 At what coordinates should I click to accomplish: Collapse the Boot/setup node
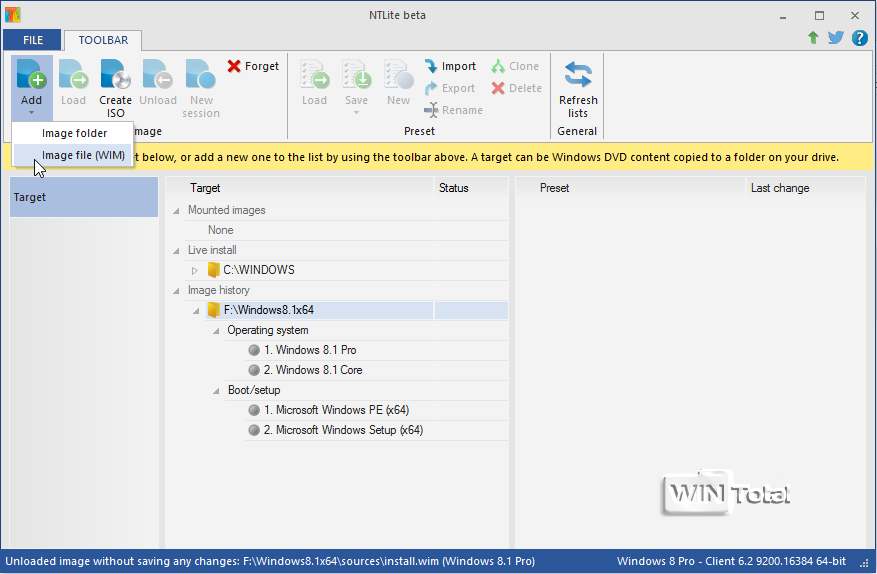point(216,391)
